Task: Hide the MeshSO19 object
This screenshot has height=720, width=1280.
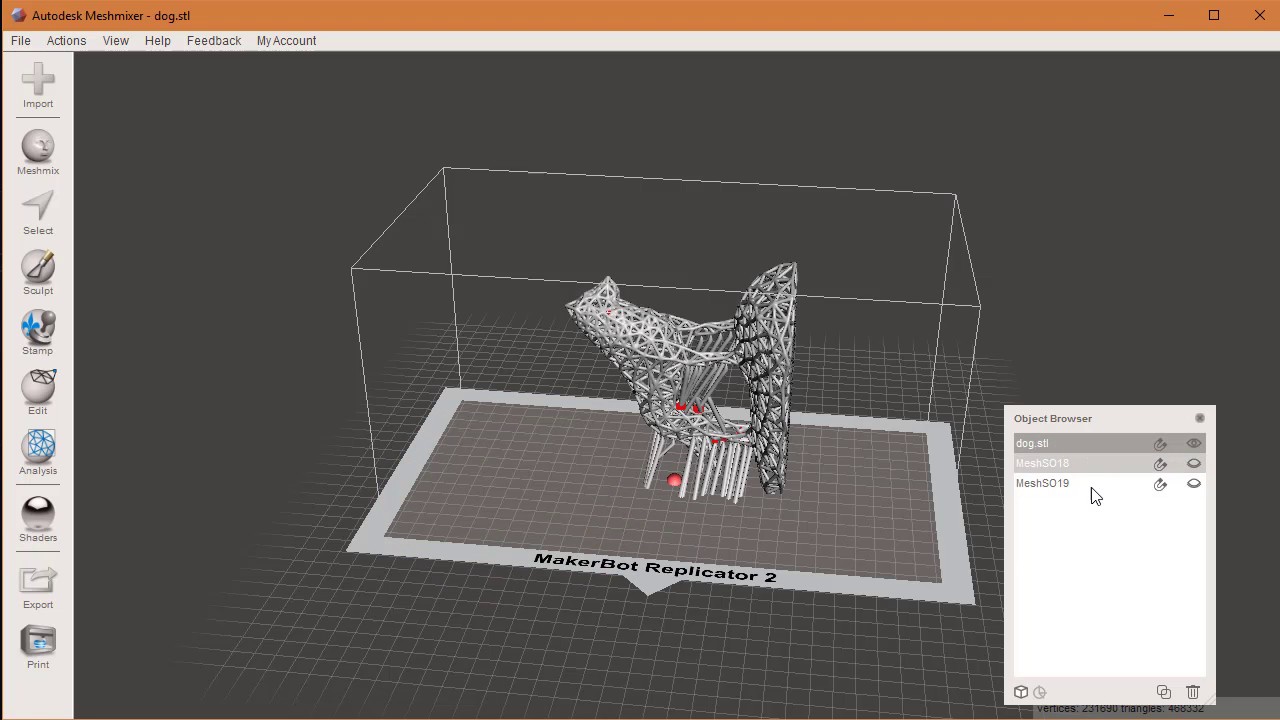Action: click(x=1194, y=483)
